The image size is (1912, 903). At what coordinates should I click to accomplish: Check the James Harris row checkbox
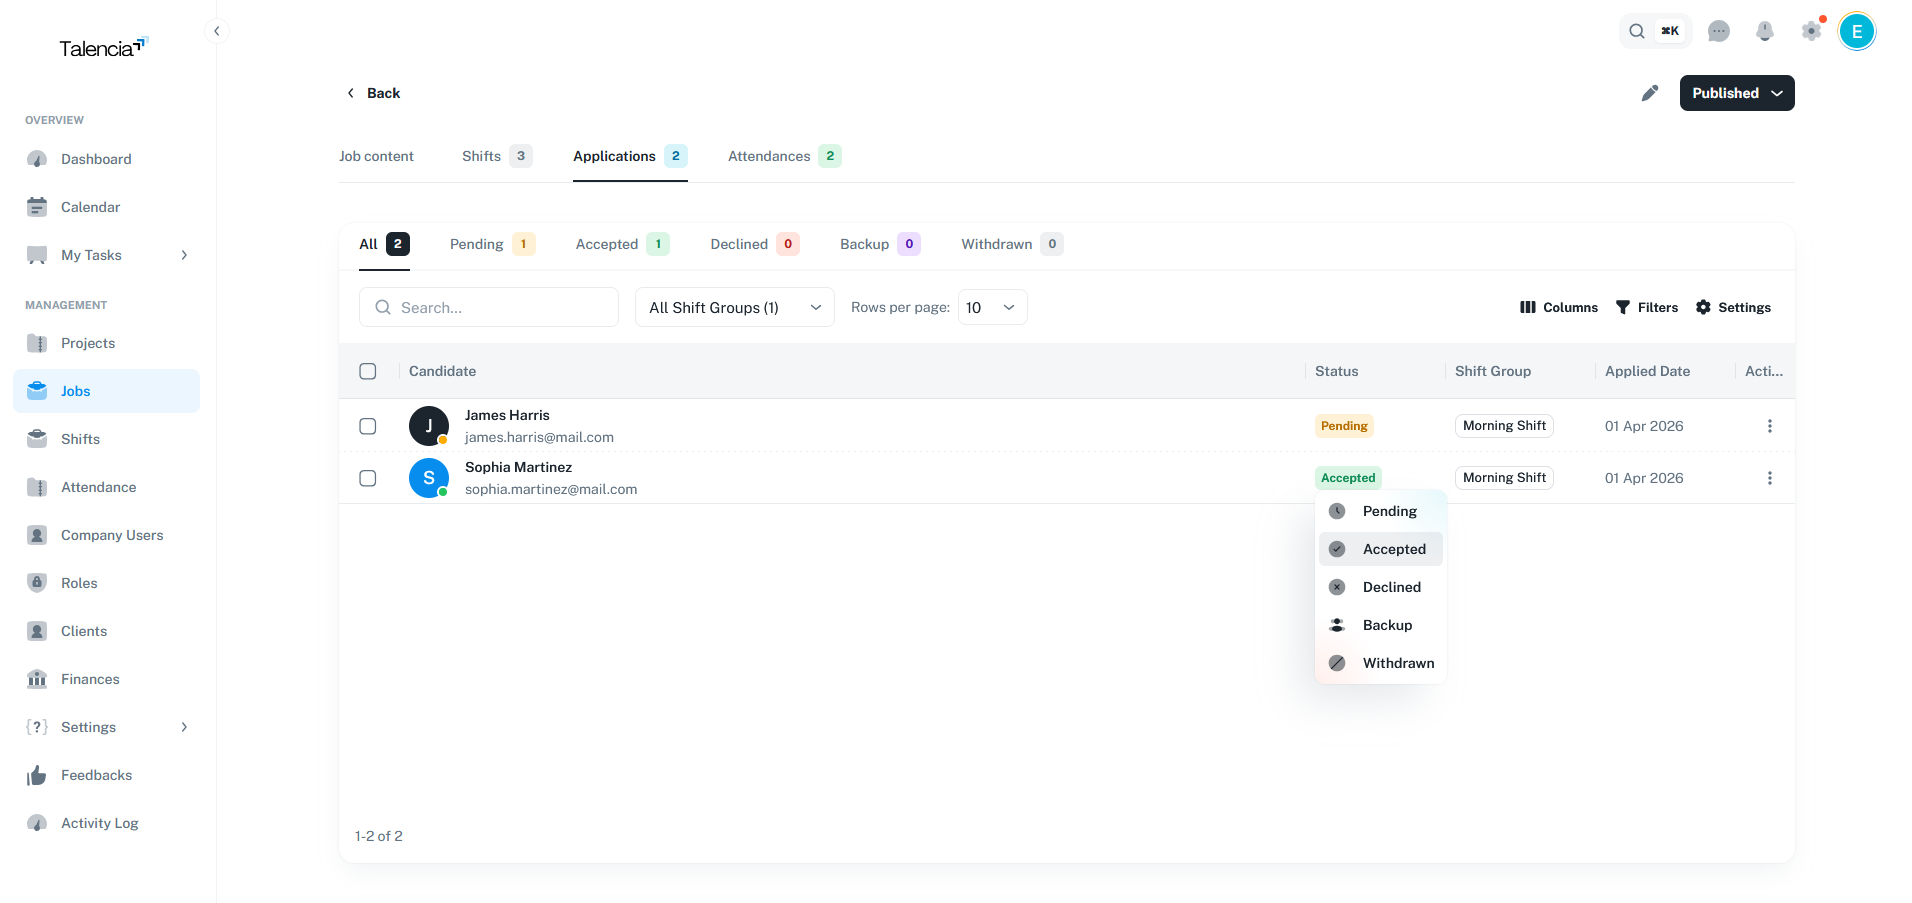coord(368,426)
